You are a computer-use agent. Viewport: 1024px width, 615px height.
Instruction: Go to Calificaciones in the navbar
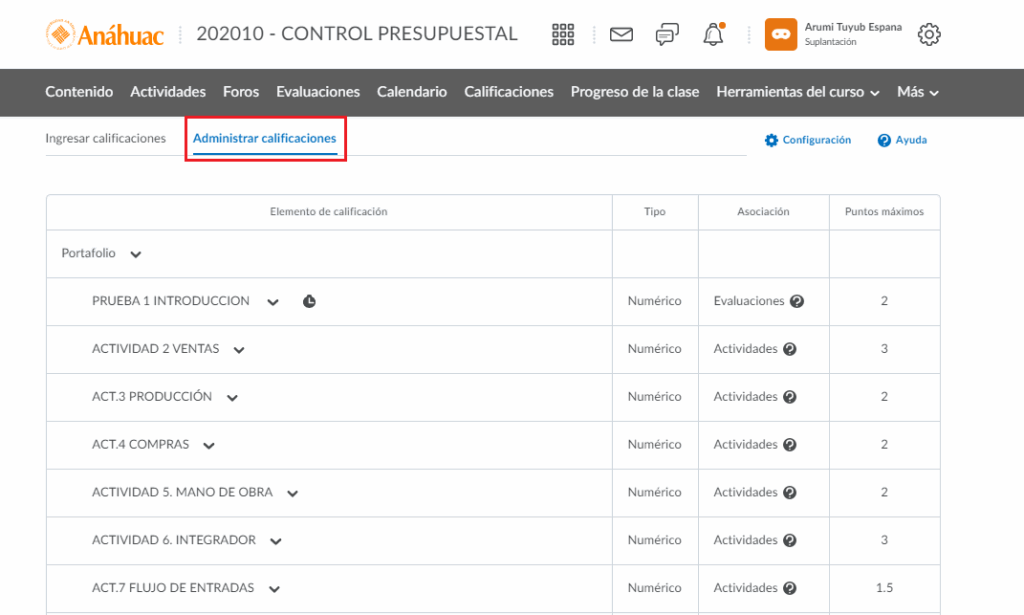508,92
